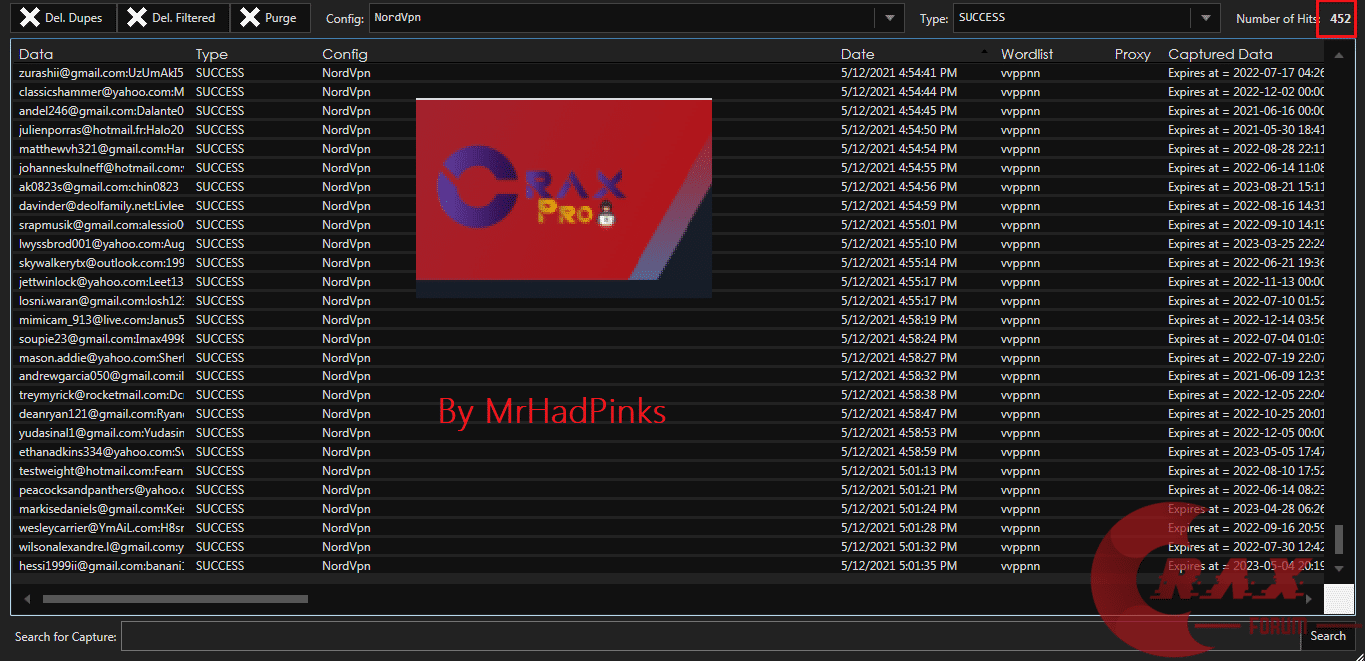This screenshot has width=1365, height=661.
Task: Select the row dated 5/12/2021 4:58:32 PM
Action: point(668,377)
